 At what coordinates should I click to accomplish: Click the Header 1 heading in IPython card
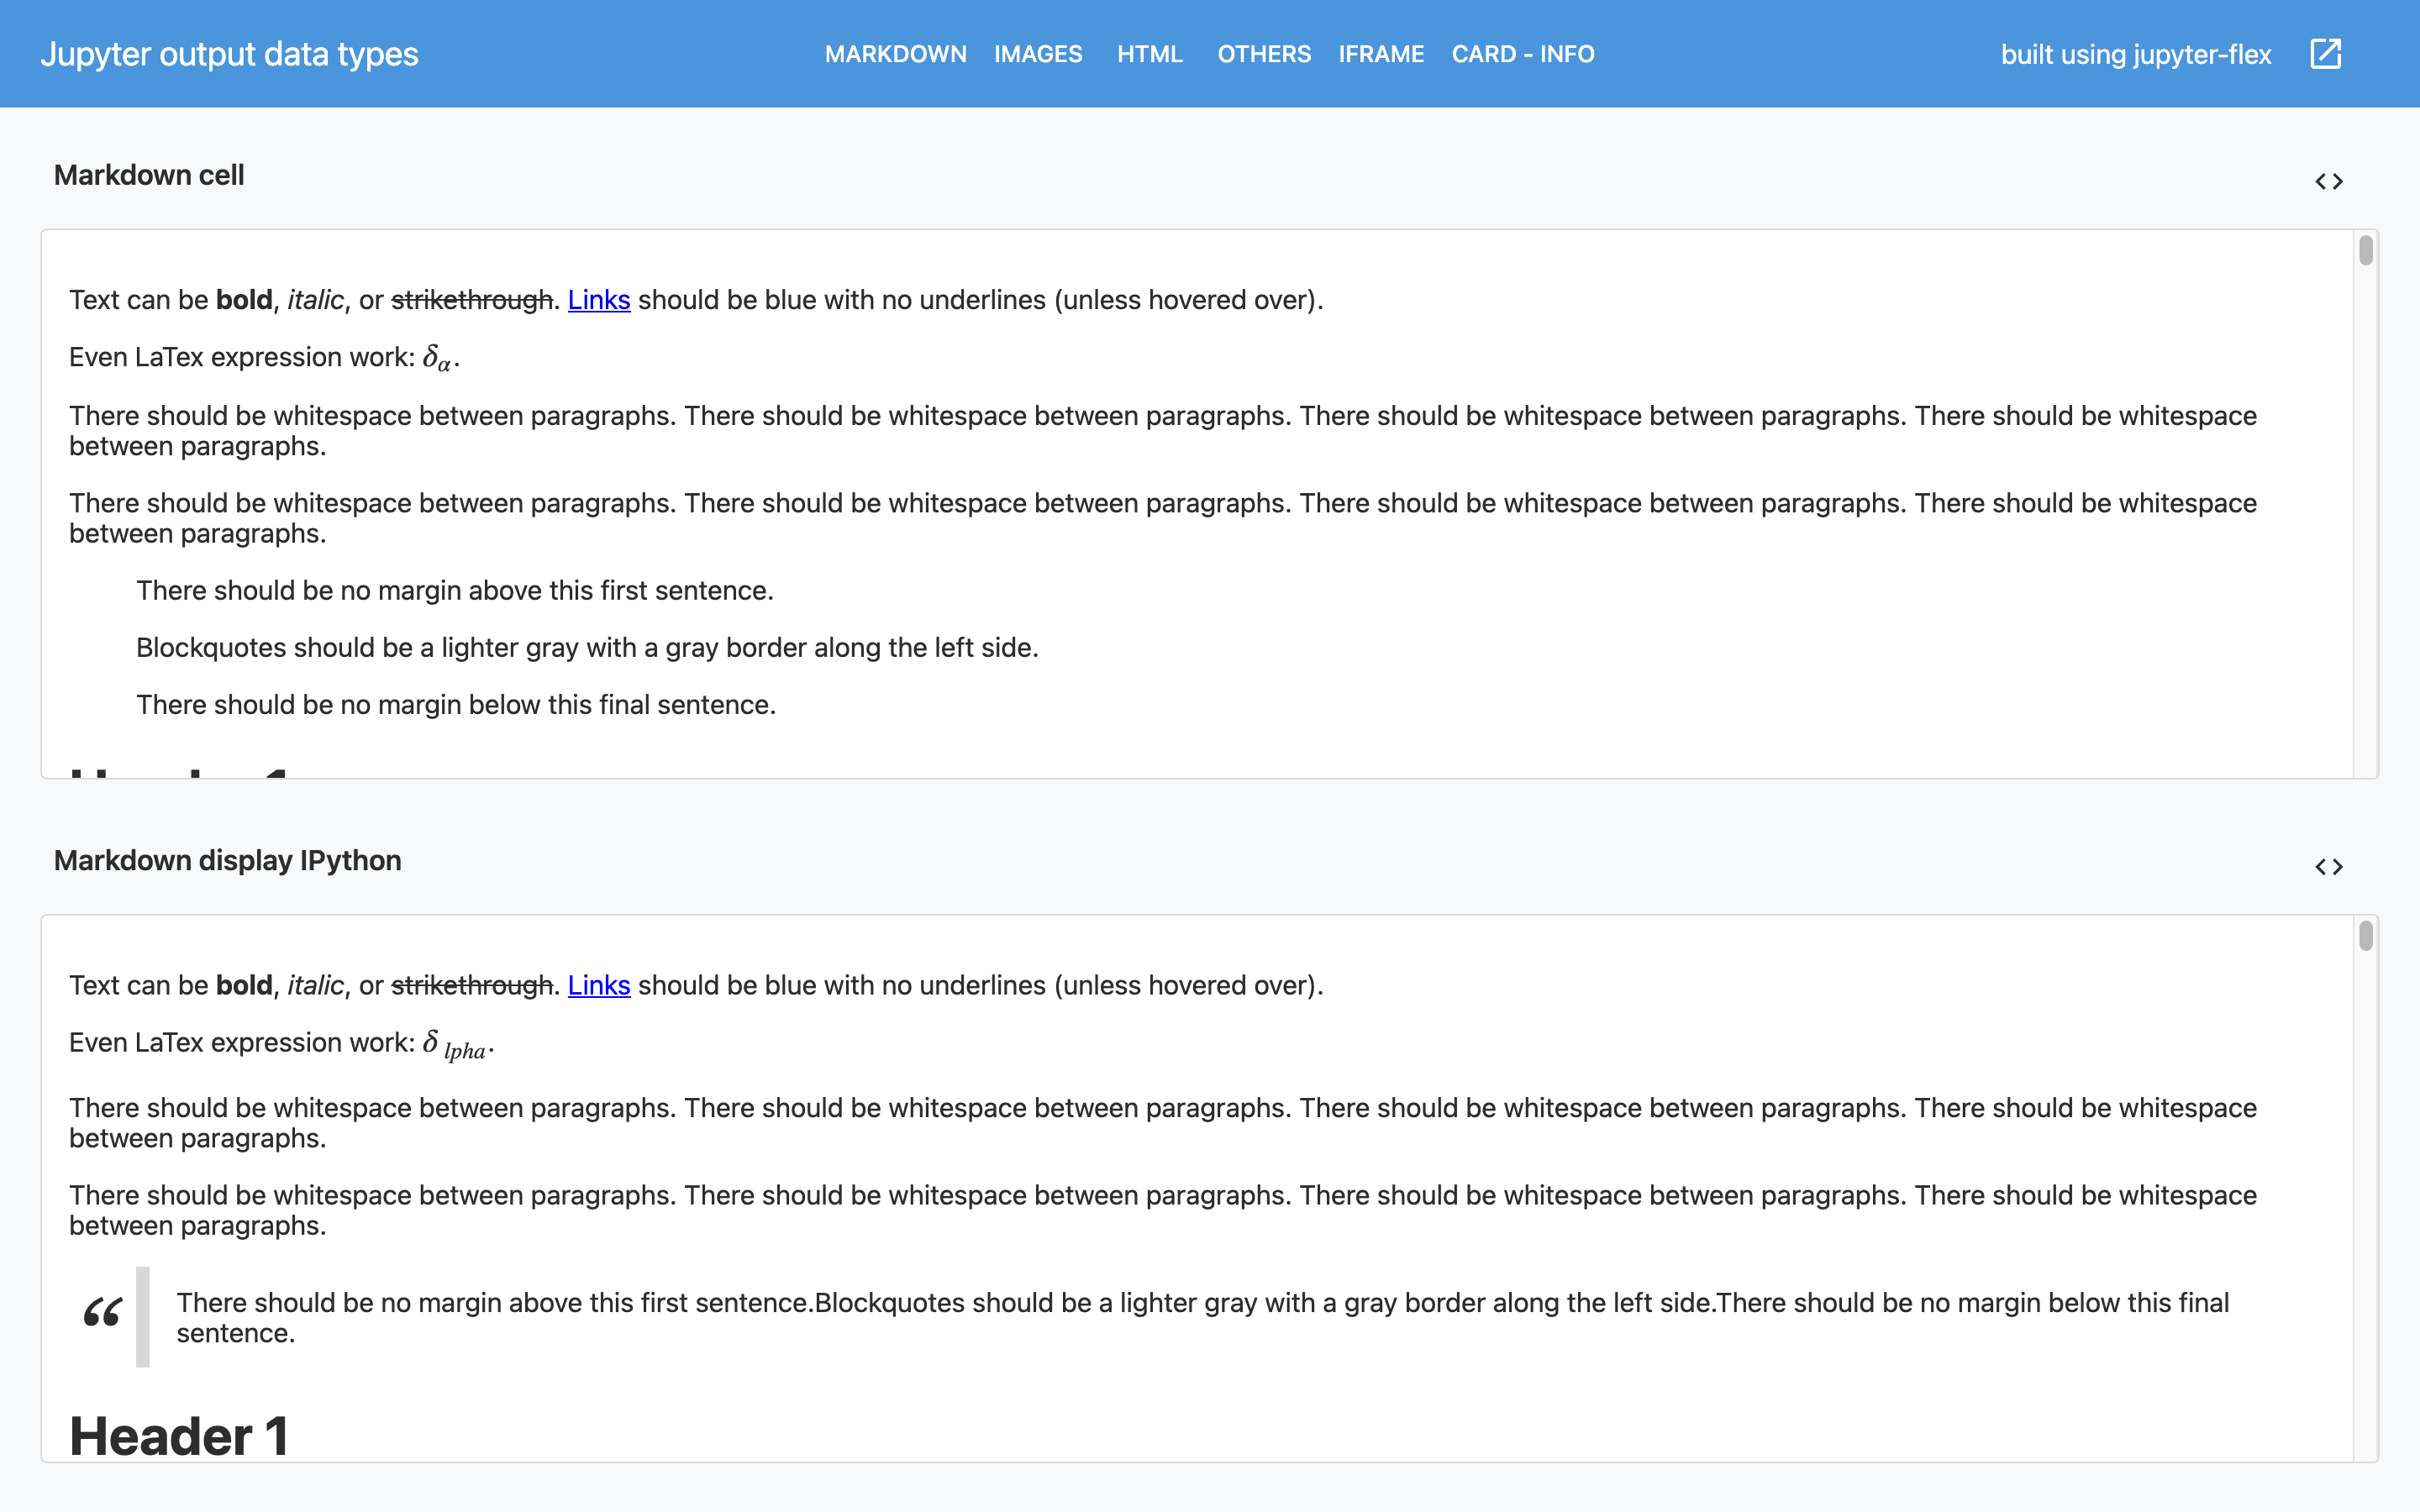click(179, 1436)
